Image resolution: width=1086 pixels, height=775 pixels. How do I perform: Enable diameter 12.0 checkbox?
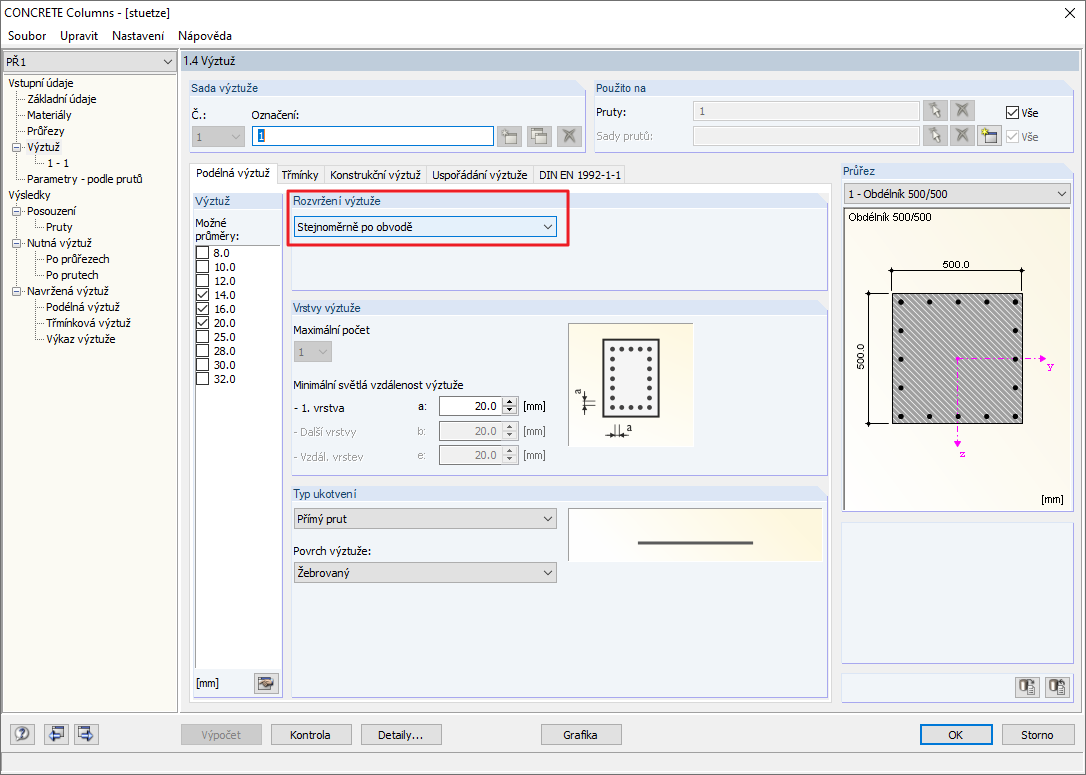coord(202,280)
